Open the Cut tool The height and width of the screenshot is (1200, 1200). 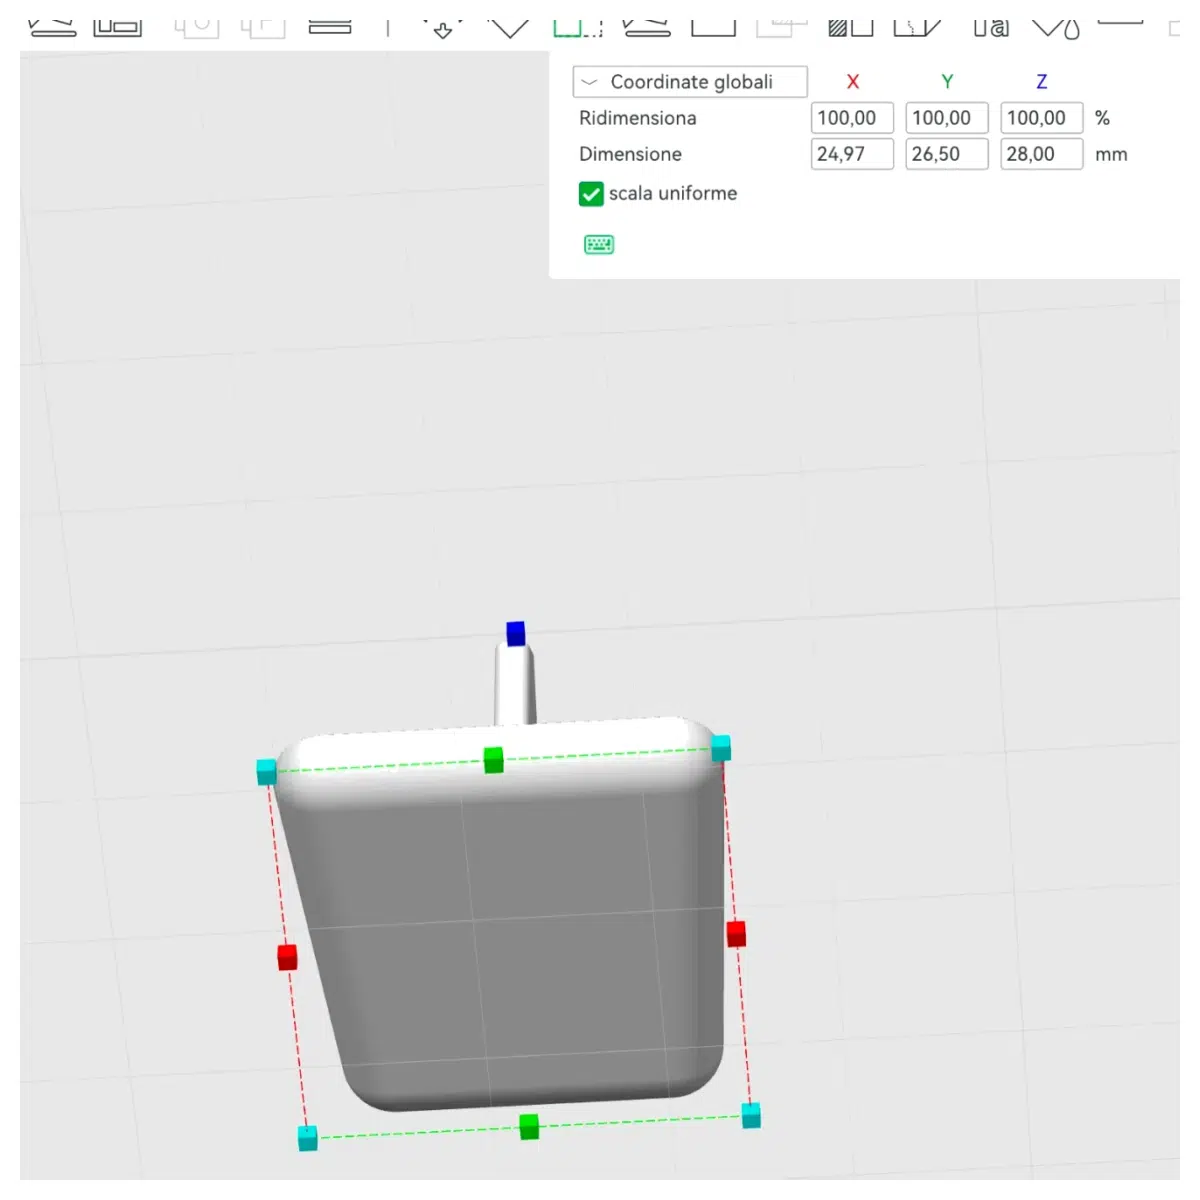pos(713,27)
